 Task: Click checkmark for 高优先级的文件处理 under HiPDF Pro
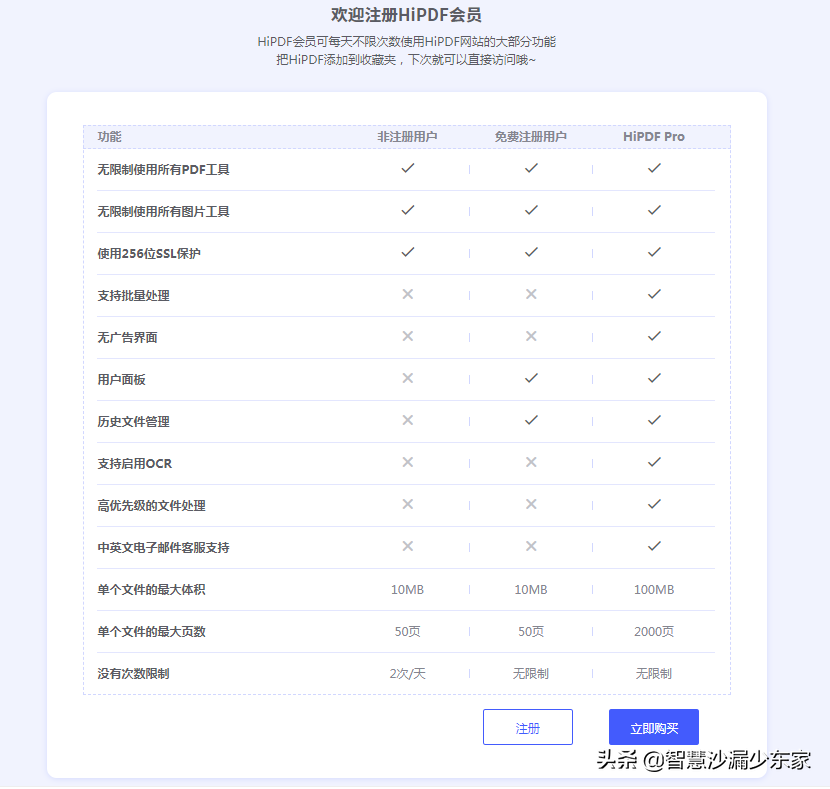654,504
